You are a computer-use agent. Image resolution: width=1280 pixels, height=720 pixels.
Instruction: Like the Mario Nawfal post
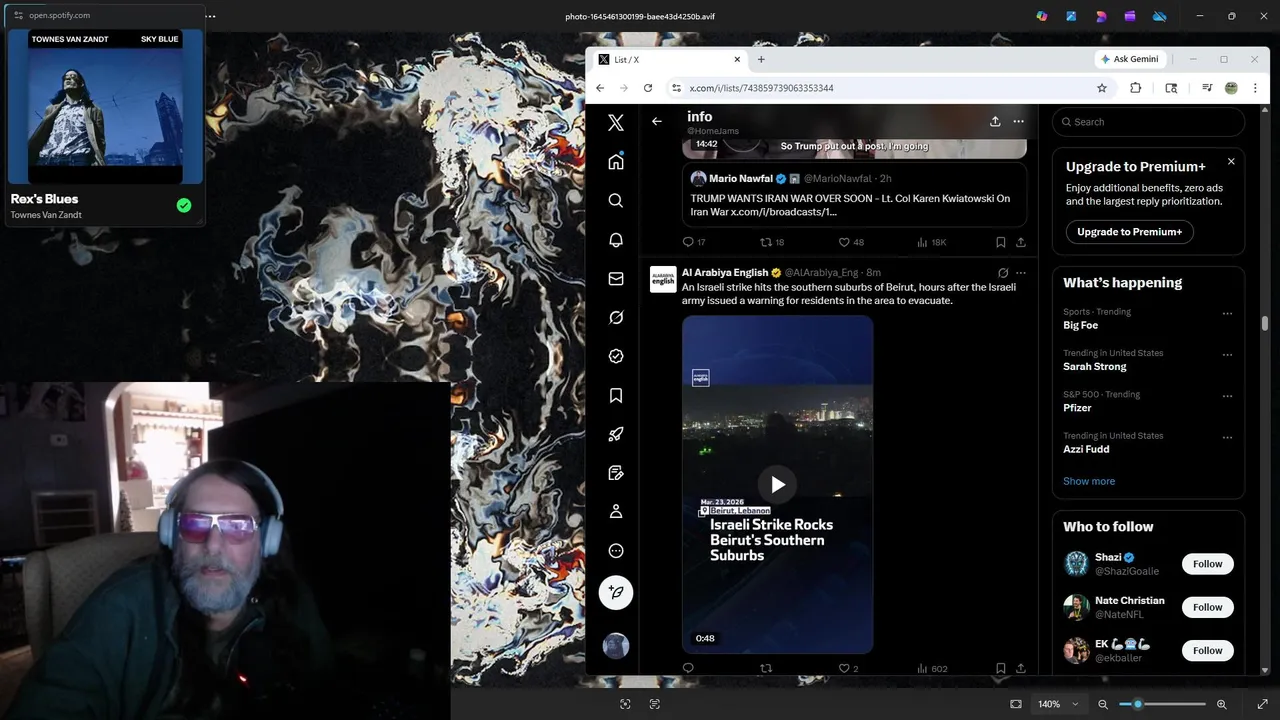844,242
